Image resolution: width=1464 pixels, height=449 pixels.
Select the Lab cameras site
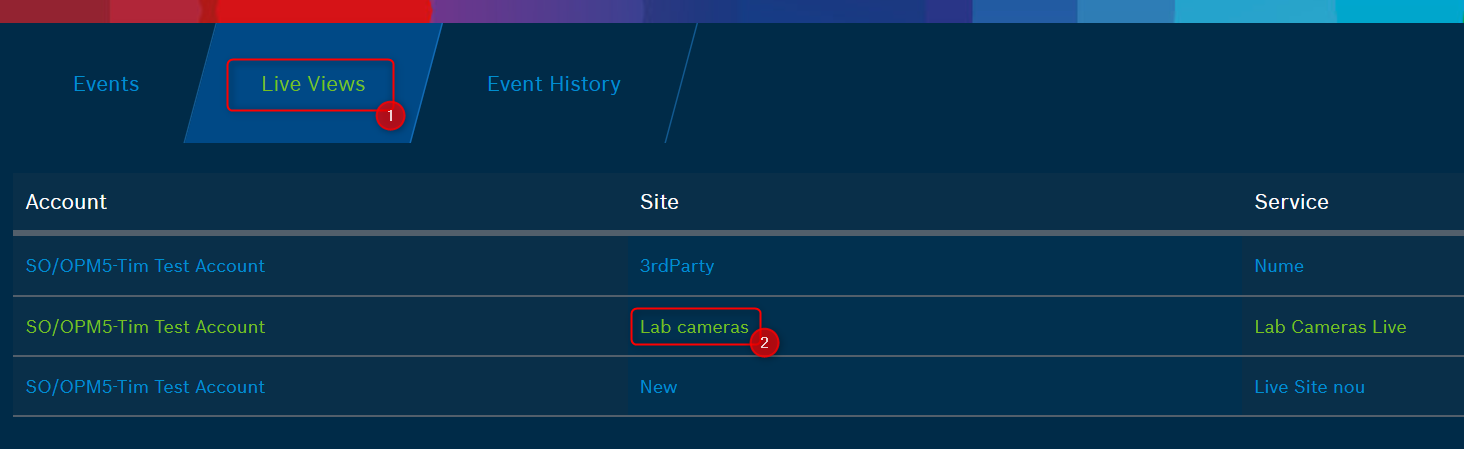[694, 327]
